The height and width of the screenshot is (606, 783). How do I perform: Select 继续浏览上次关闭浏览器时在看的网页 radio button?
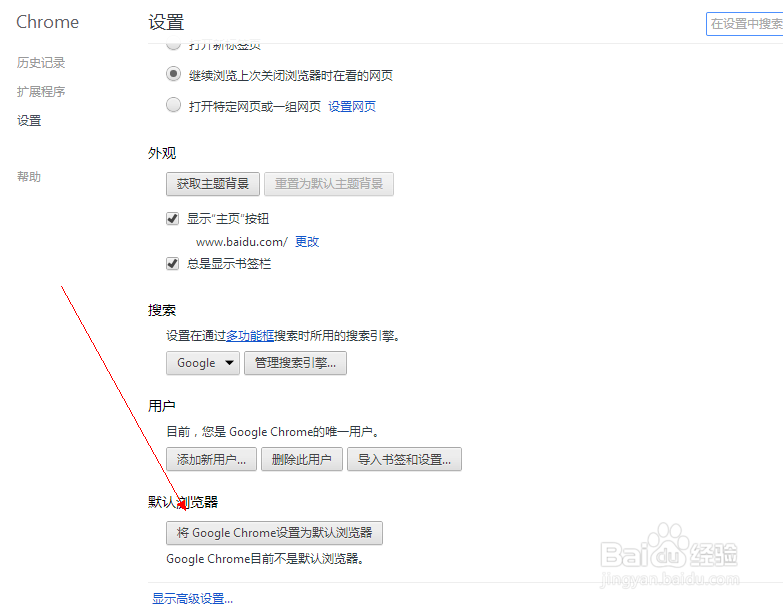(173, 74)
